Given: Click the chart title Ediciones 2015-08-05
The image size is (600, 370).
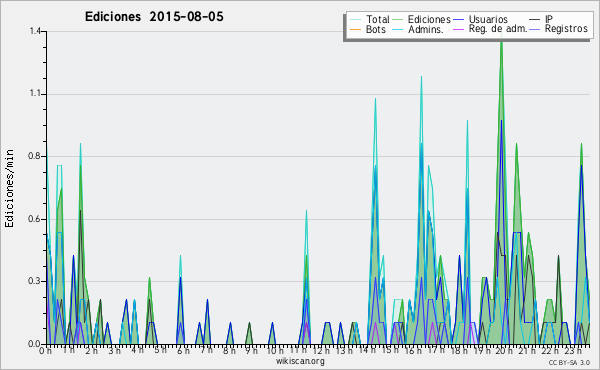Looking at the screenshot, I should coord(154,17).
